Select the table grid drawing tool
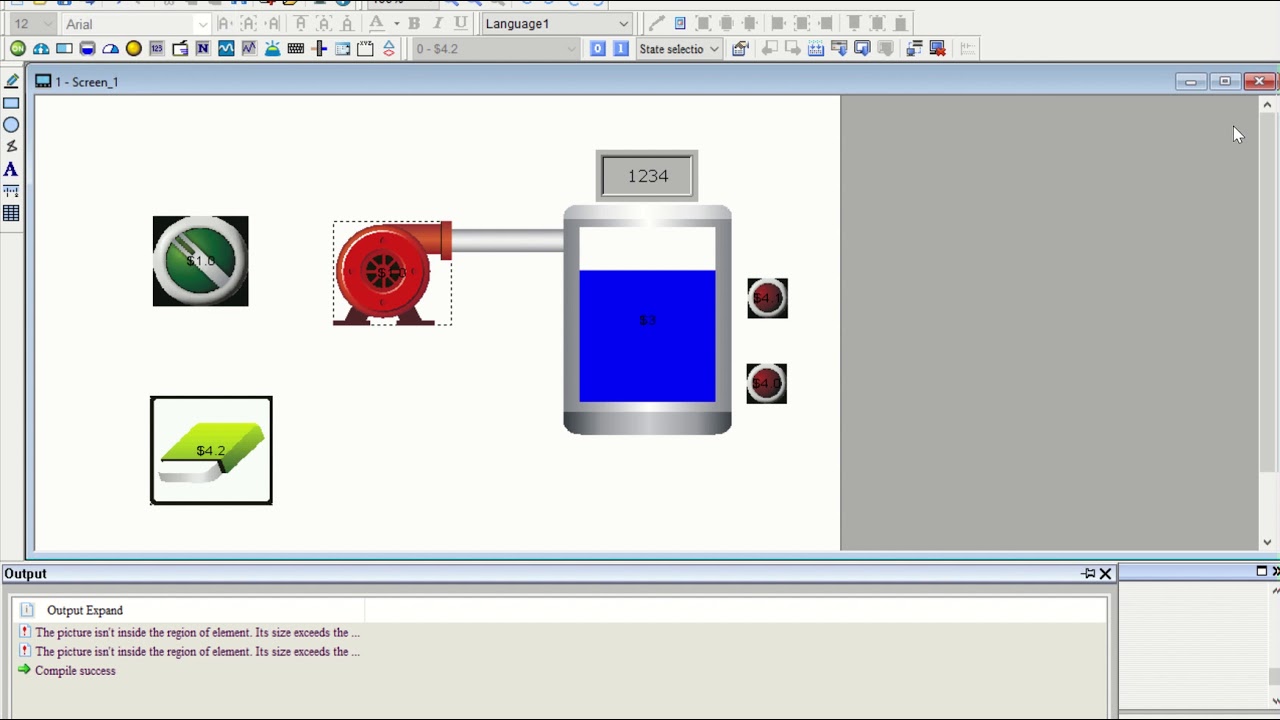 tap(11, 213)
